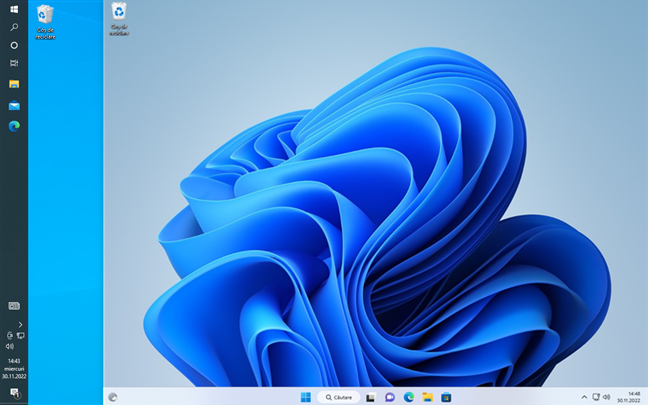Launch Microsoft Edge from the vertical taskbar
Viewport: 648px width, 405px height.
(x=14, y=126)
